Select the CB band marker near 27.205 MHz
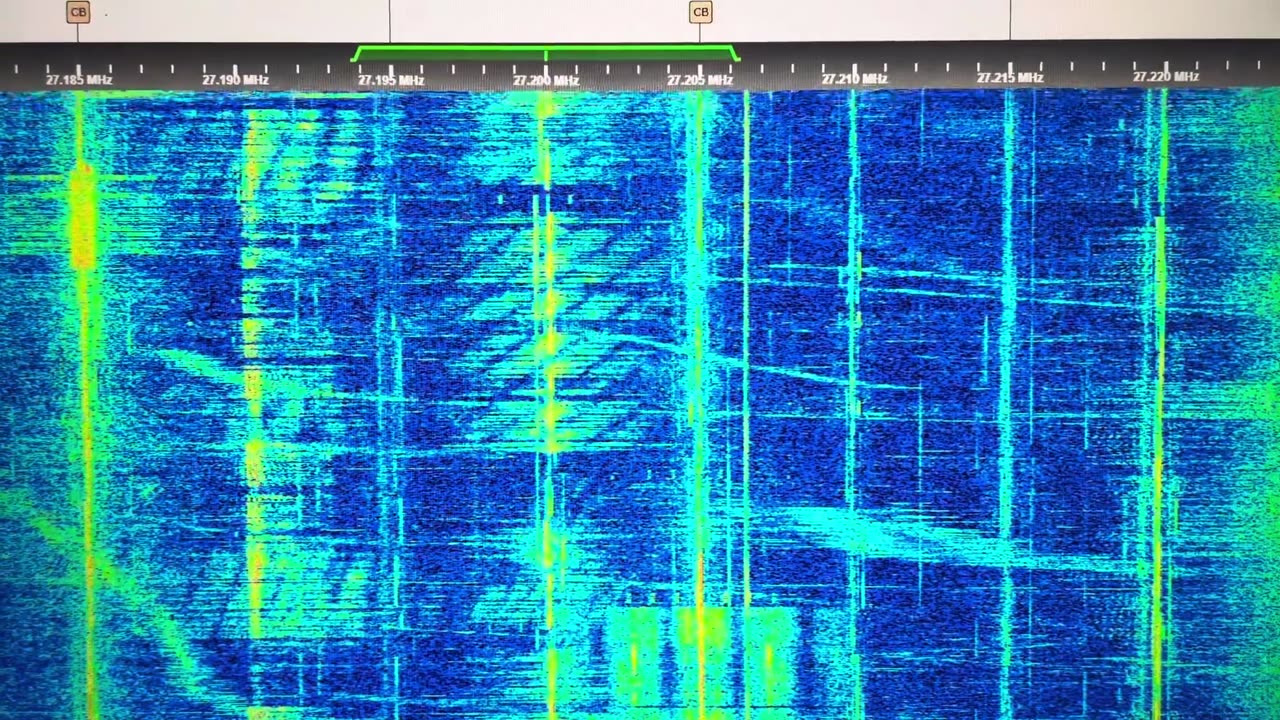 coord(701,12)
